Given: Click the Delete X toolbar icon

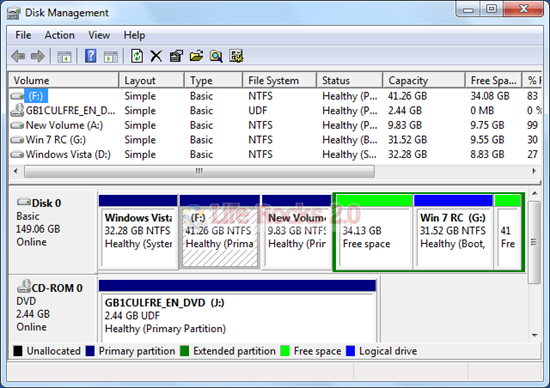Looking at the screenshot, I should [156, 56].
